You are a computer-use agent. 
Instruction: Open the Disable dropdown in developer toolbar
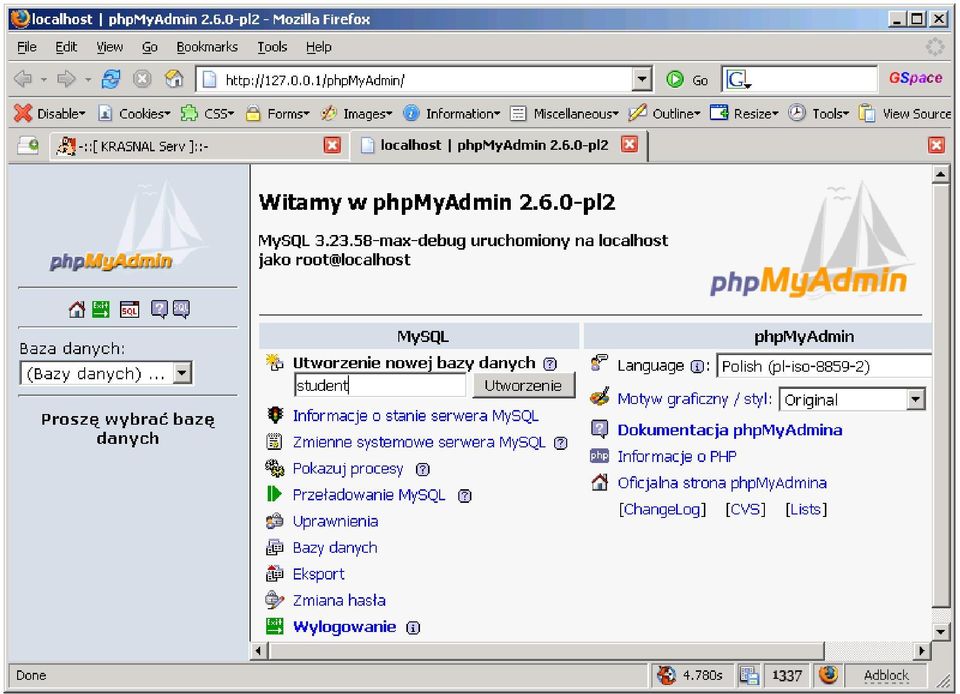(50, 113)
